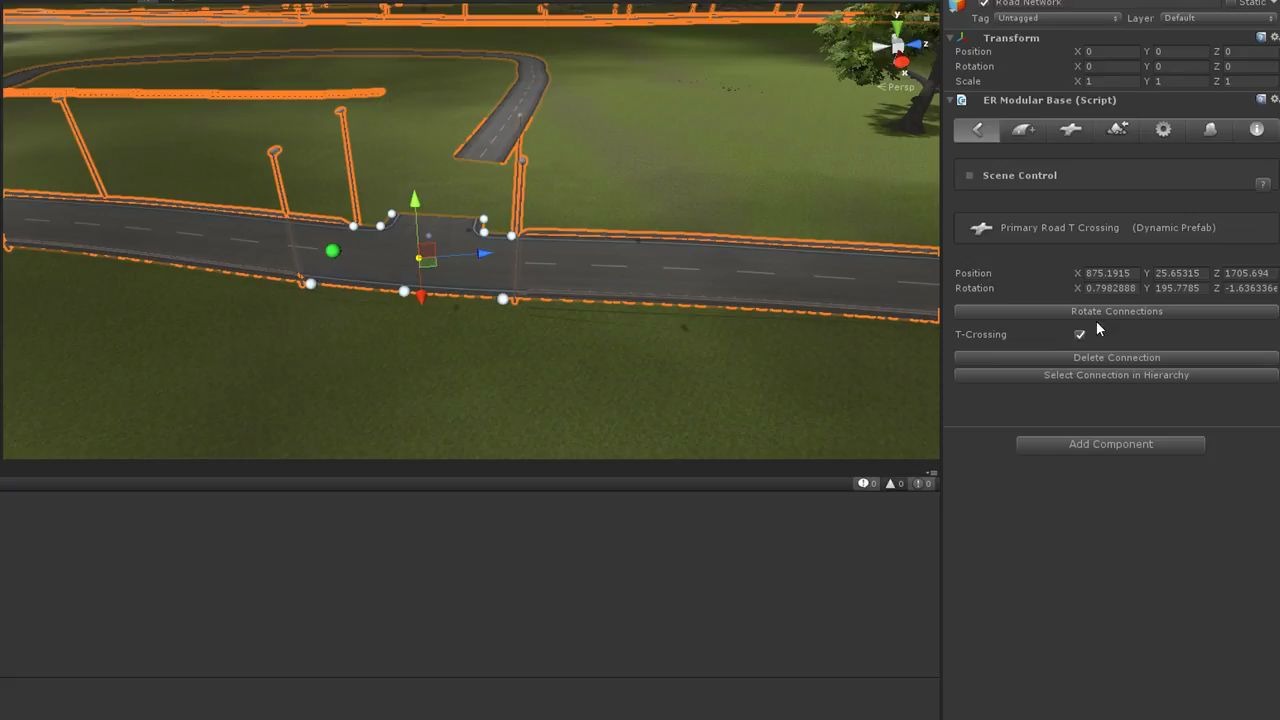This screenshot has height=720, width=1280.
Task: Open the Tag dropdown showing Untagged
Action: [1057, 18]
